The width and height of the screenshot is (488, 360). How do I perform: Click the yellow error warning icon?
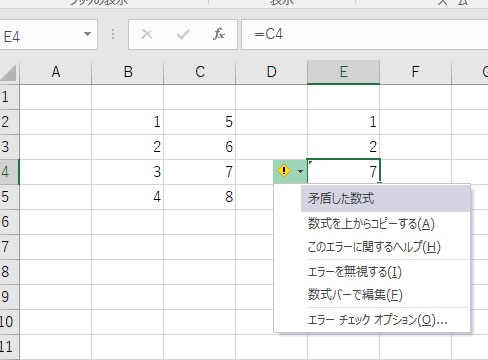click(x=284, y=171)
